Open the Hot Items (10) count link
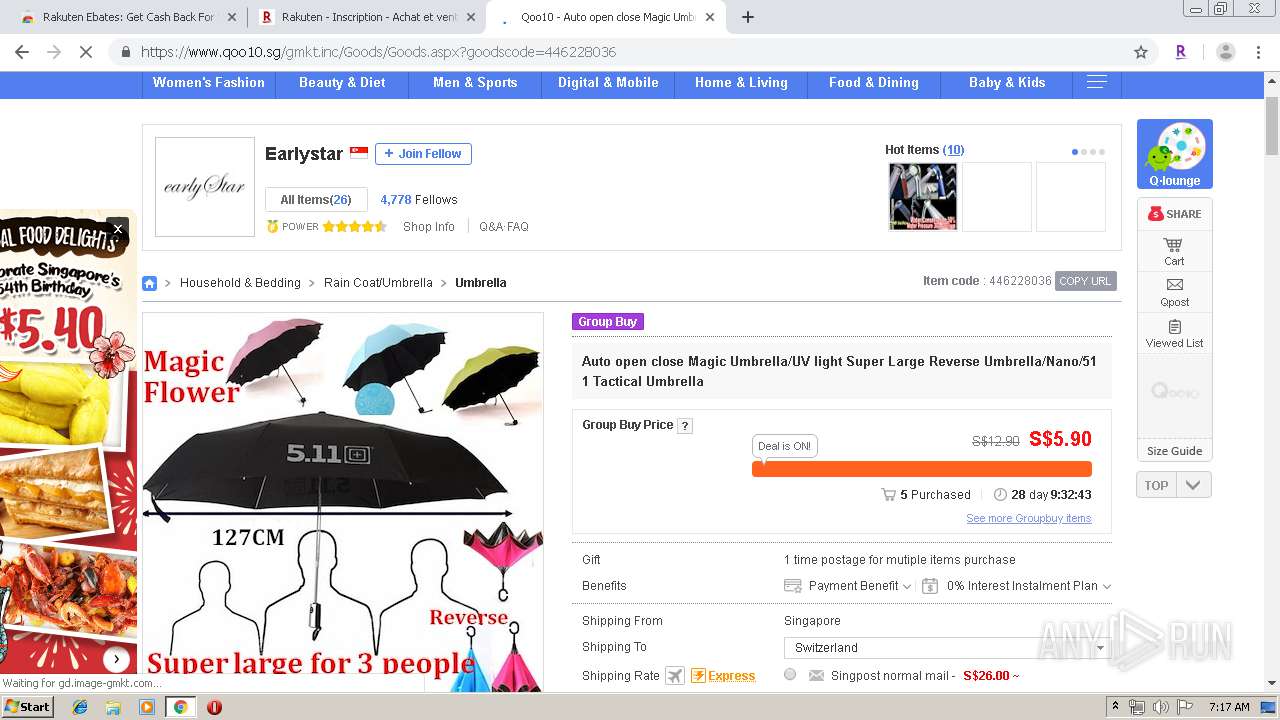The image size is (1280, 720). tap(953, 150)
